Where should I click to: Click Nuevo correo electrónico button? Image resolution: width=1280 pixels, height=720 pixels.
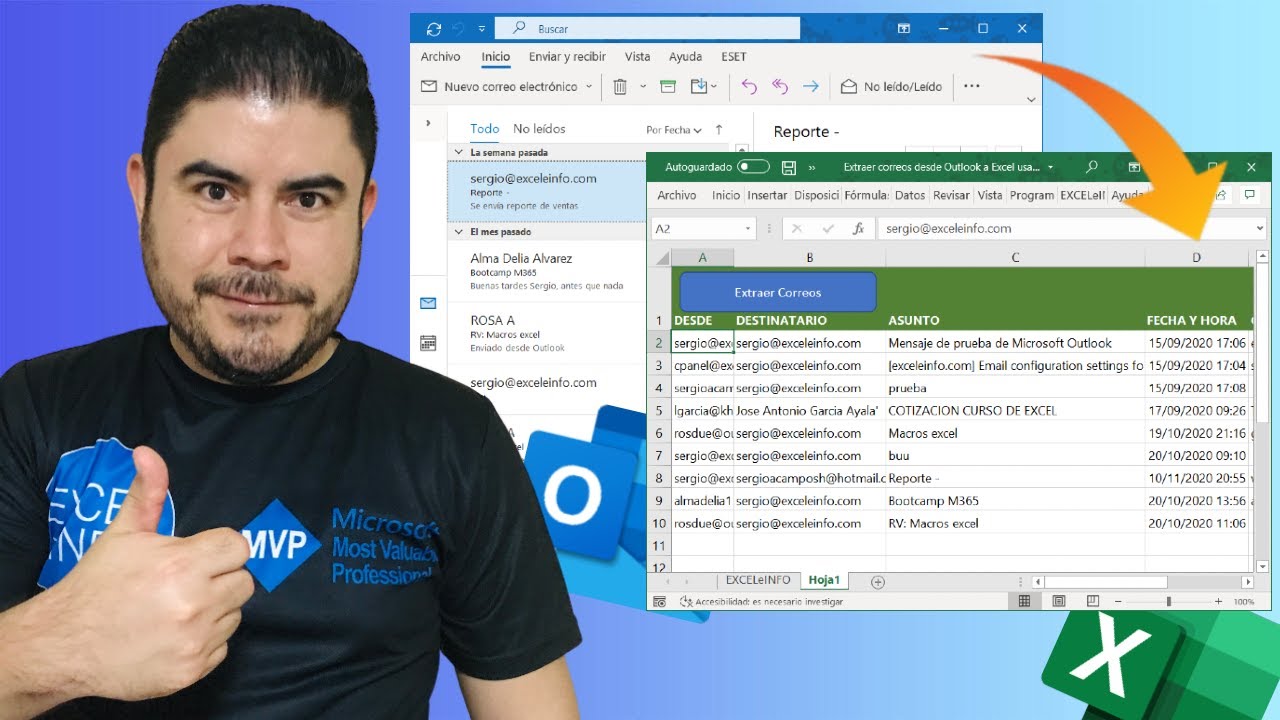pos(499,87)
